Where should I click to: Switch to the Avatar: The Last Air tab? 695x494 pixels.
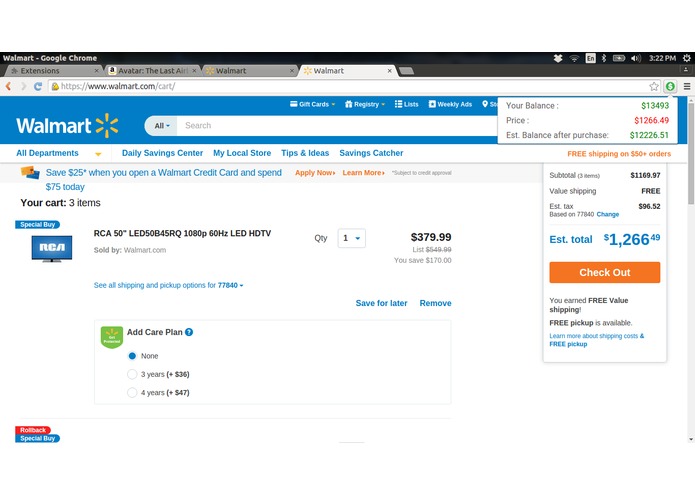[x=151, y=71]
